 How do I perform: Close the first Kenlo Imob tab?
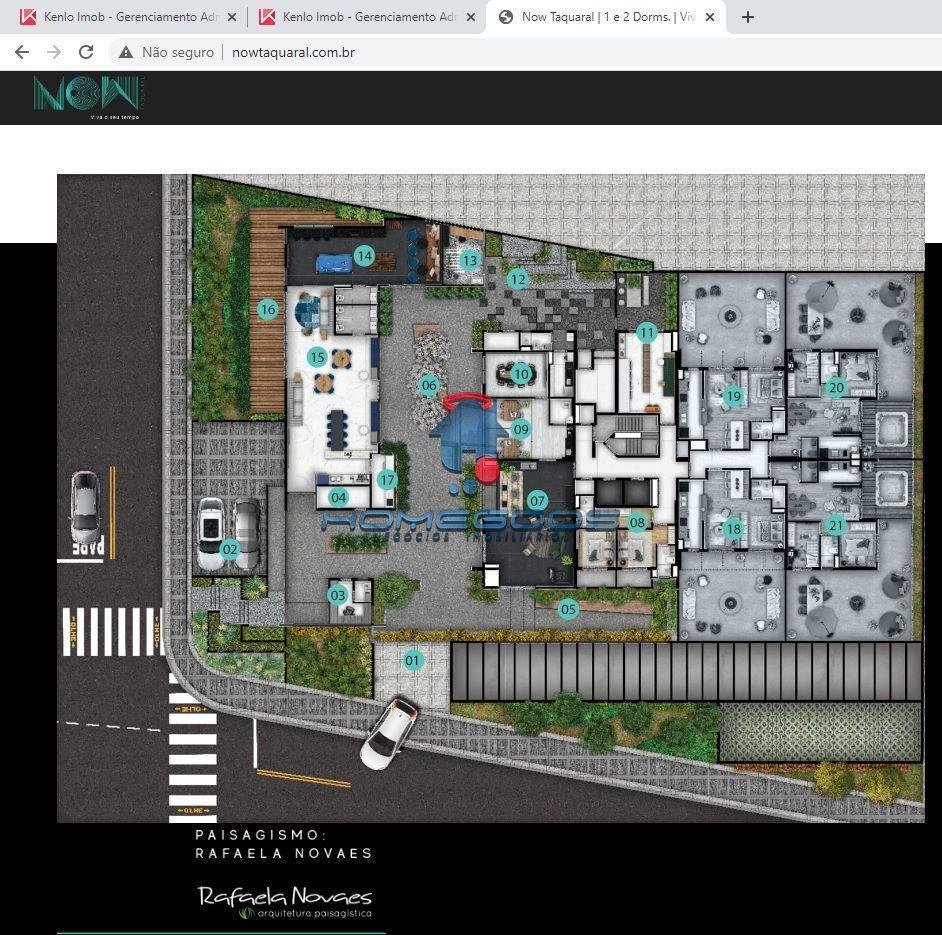click(232, 17)
